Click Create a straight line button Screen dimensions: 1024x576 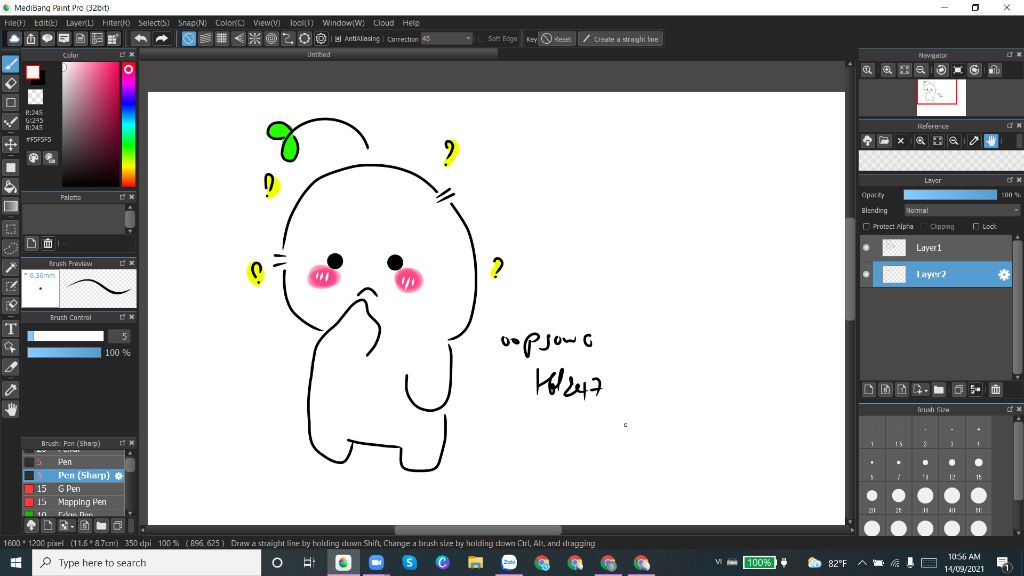click(x=620, y=39)
